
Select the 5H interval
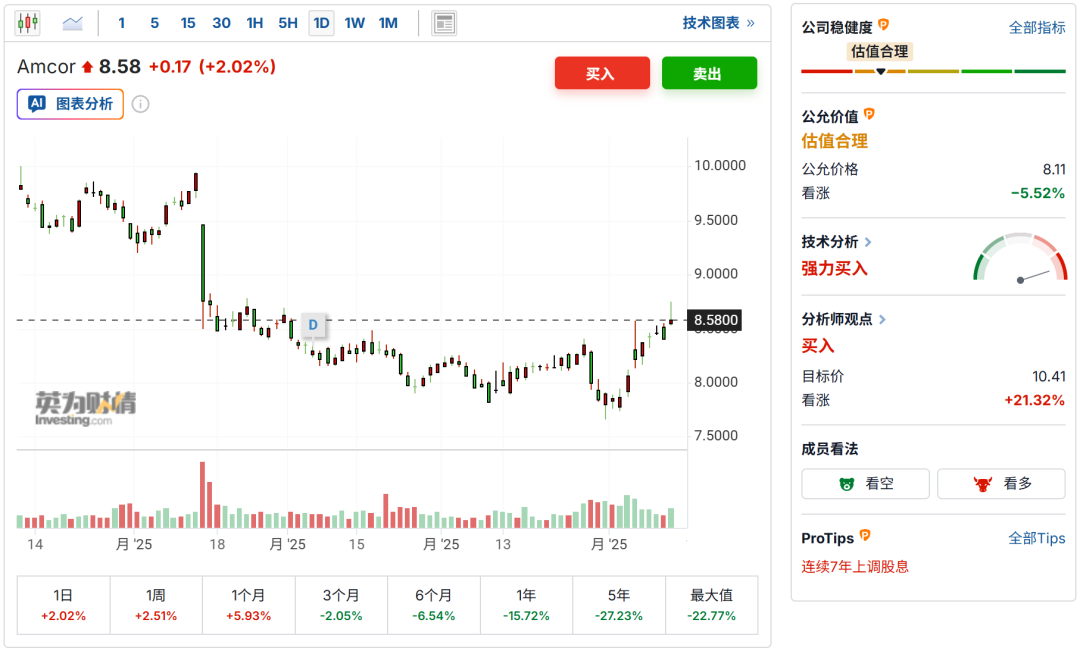tap(288, 23)
